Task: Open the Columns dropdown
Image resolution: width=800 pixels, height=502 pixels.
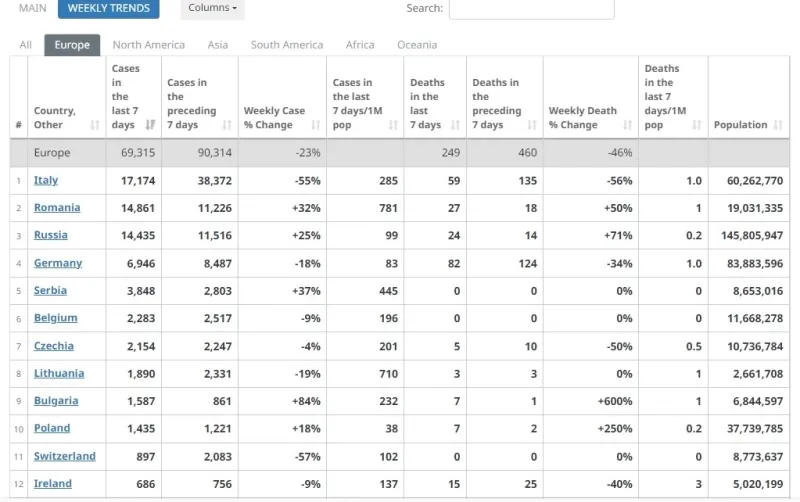Action: tap(212, 8)
